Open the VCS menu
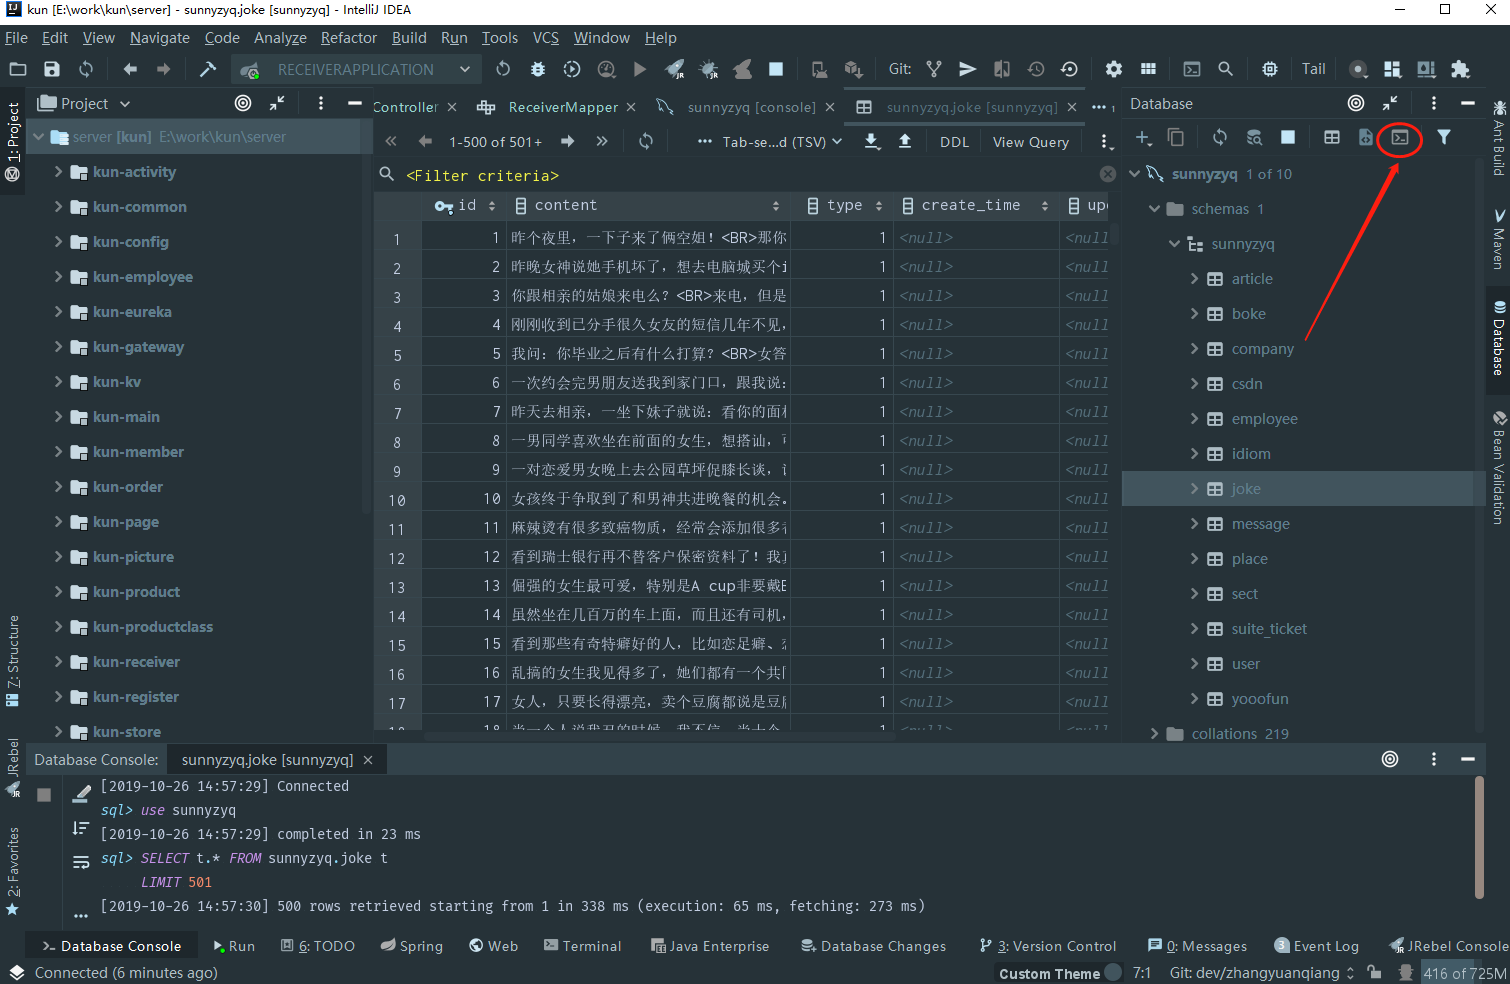This screenshot has width=1510, height=984. click(x=546, y=38)
